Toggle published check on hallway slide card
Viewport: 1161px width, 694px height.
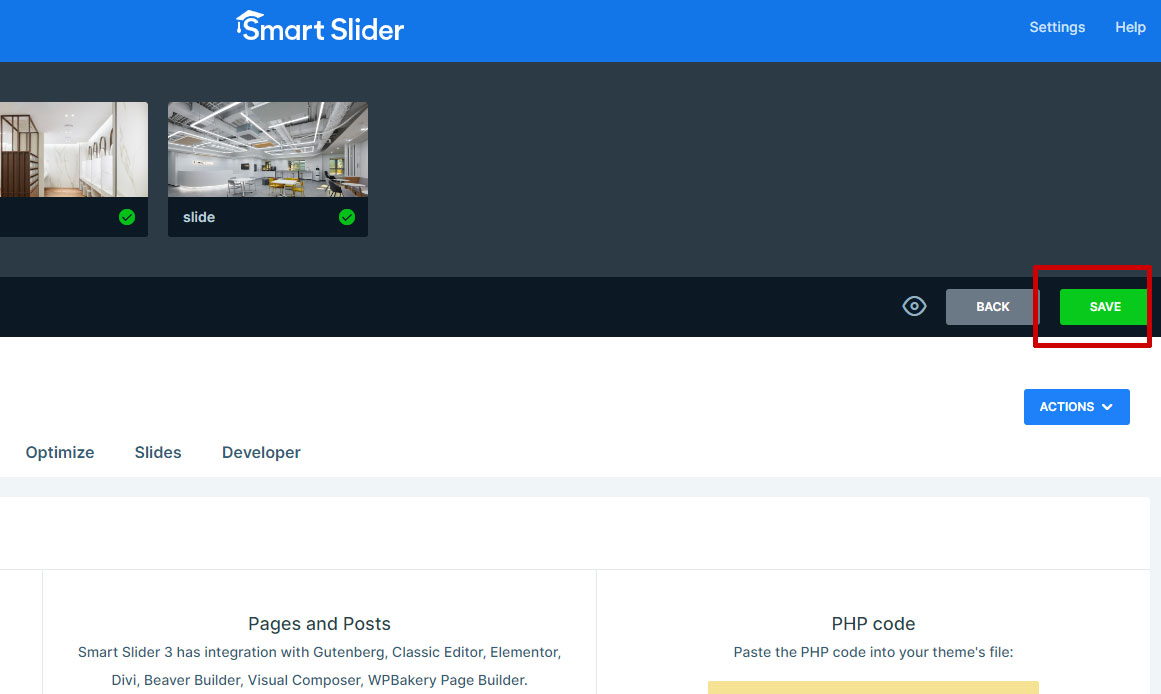127,217
